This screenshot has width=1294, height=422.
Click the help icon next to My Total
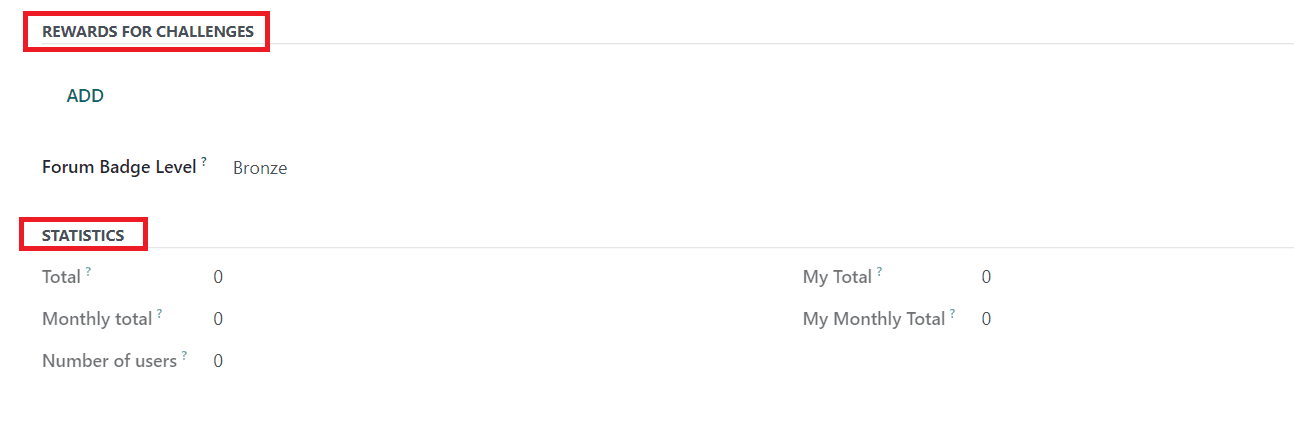point(879,271)
